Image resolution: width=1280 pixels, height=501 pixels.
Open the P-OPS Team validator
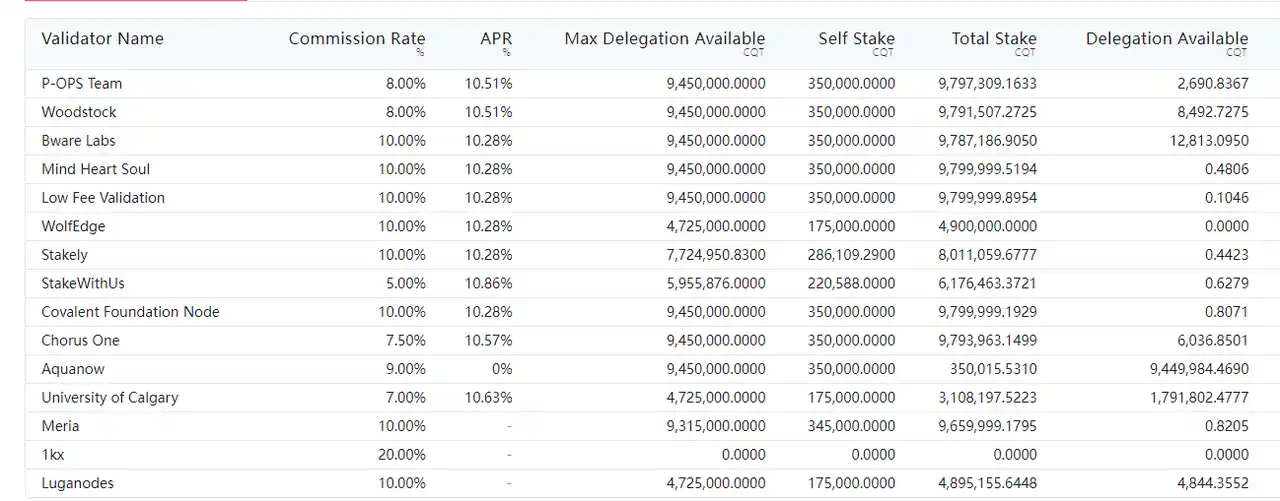pos(82,84)
